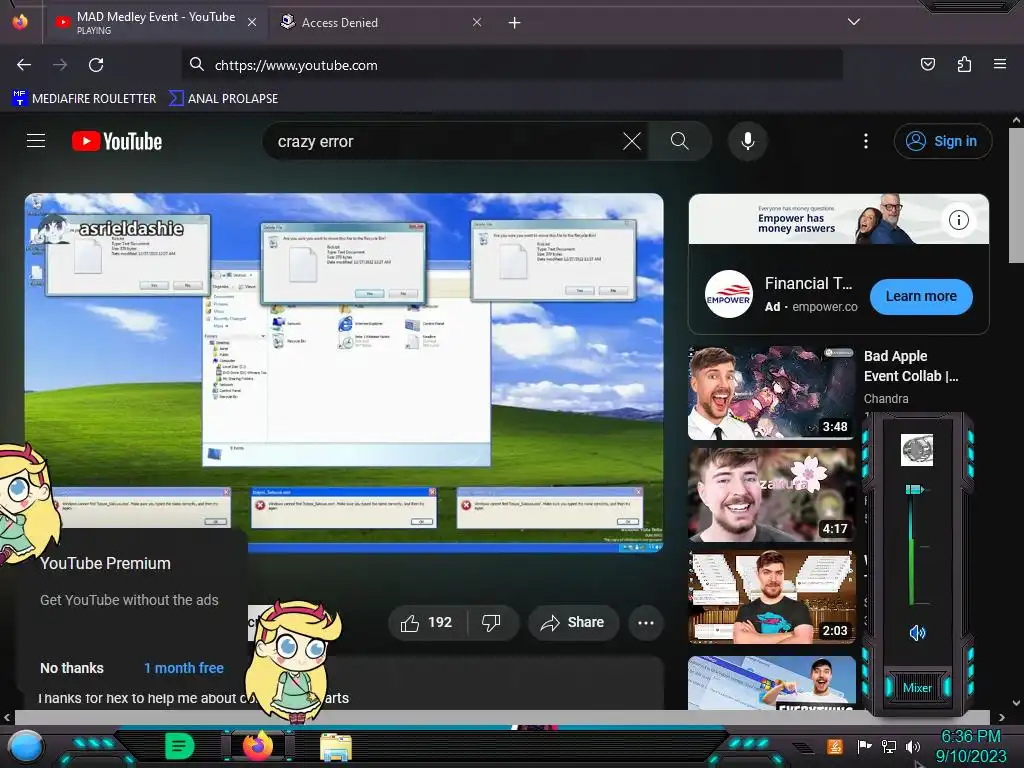Open the Bad Apple Event Collab title
This screenshot has height=768, width=1024.
(911, 366)
